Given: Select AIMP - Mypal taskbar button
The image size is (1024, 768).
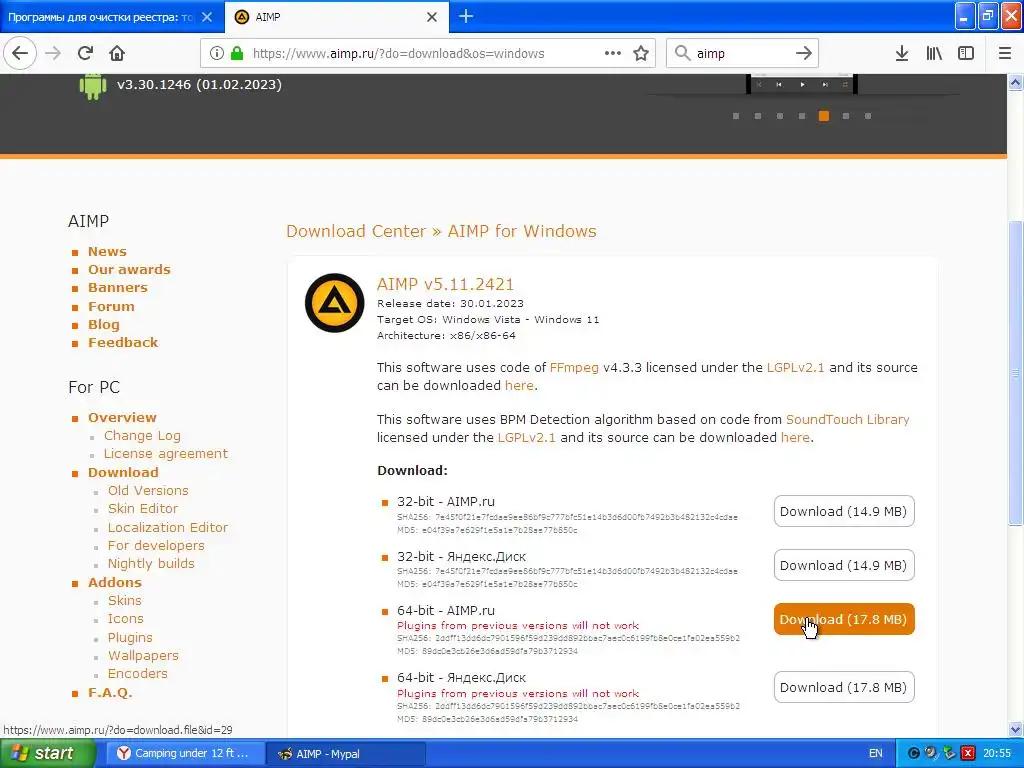Looking at the screenshot, I should [346, 754].
